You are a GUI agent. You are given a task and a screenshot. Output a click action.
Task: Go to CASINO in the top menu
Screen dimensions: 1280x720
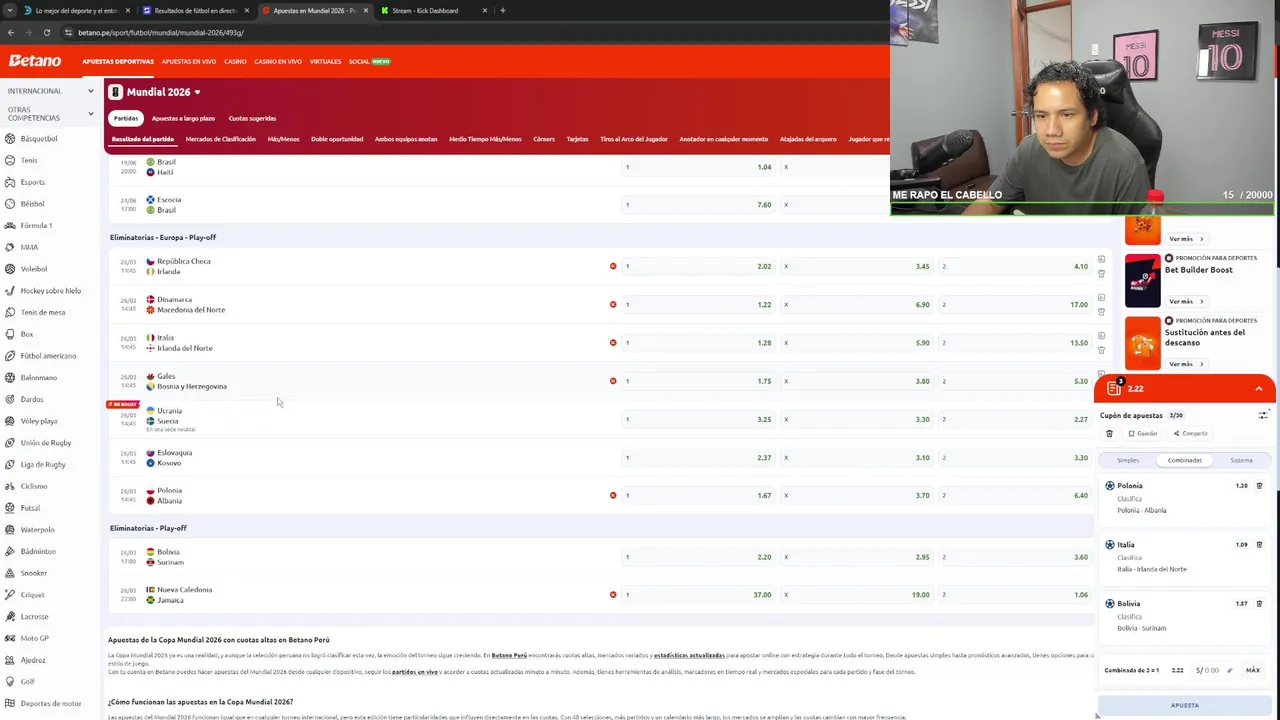(x=235, y=61)
